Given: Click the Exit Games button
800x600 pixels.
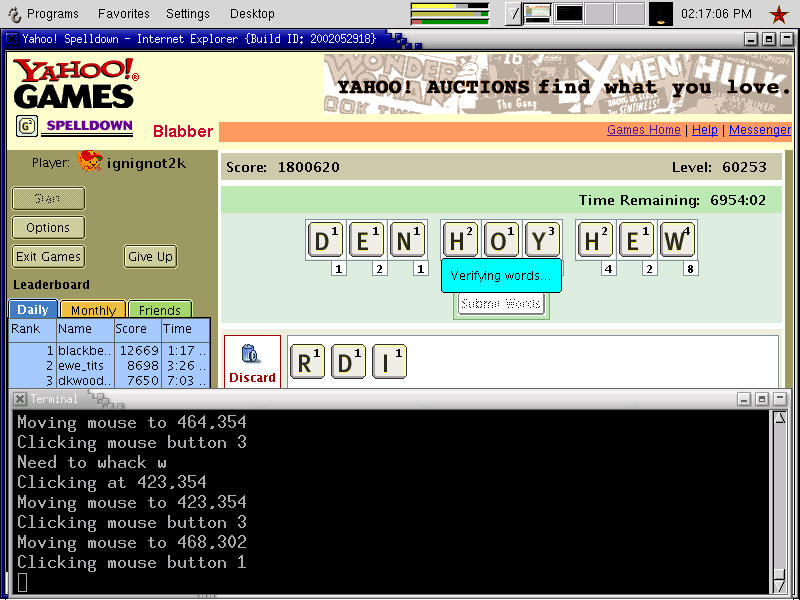Looking at the screenshot, I should pyautogui.click(x=48, y=256).
